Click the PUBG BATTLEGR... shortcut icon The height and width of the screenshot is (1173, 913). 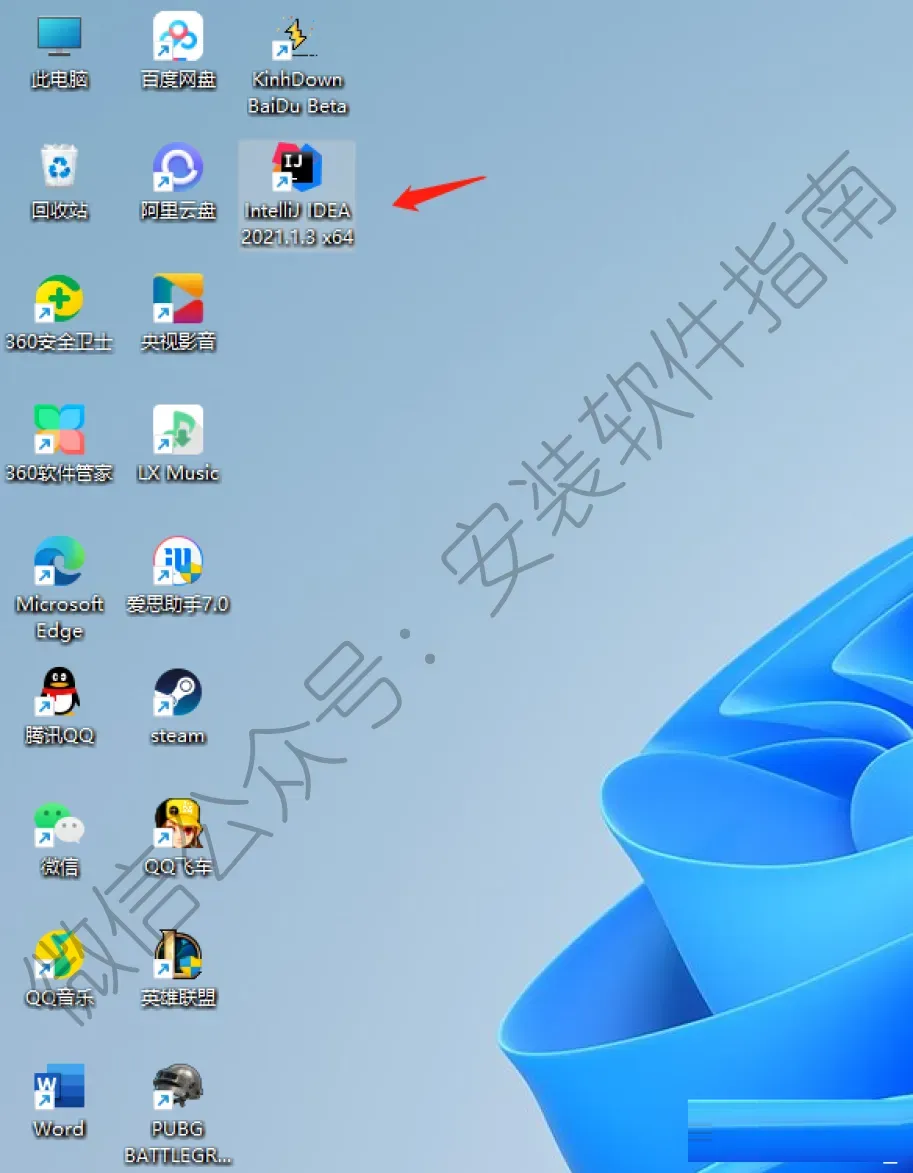coord(178,1085)
